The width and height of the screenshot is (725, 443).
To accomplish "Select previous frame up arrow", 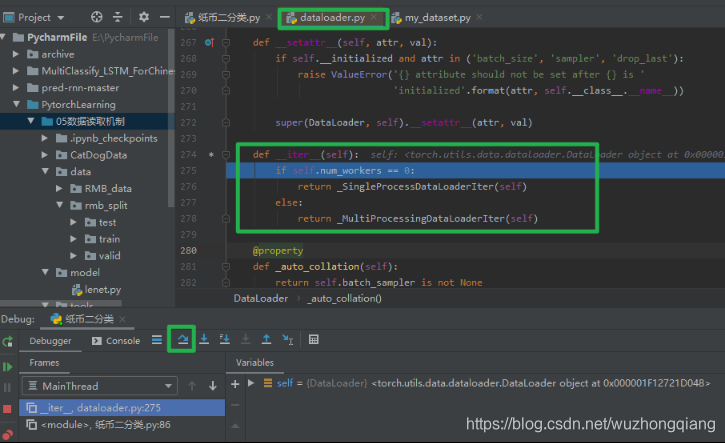I will pyautogui.click(x=192, y=386).
